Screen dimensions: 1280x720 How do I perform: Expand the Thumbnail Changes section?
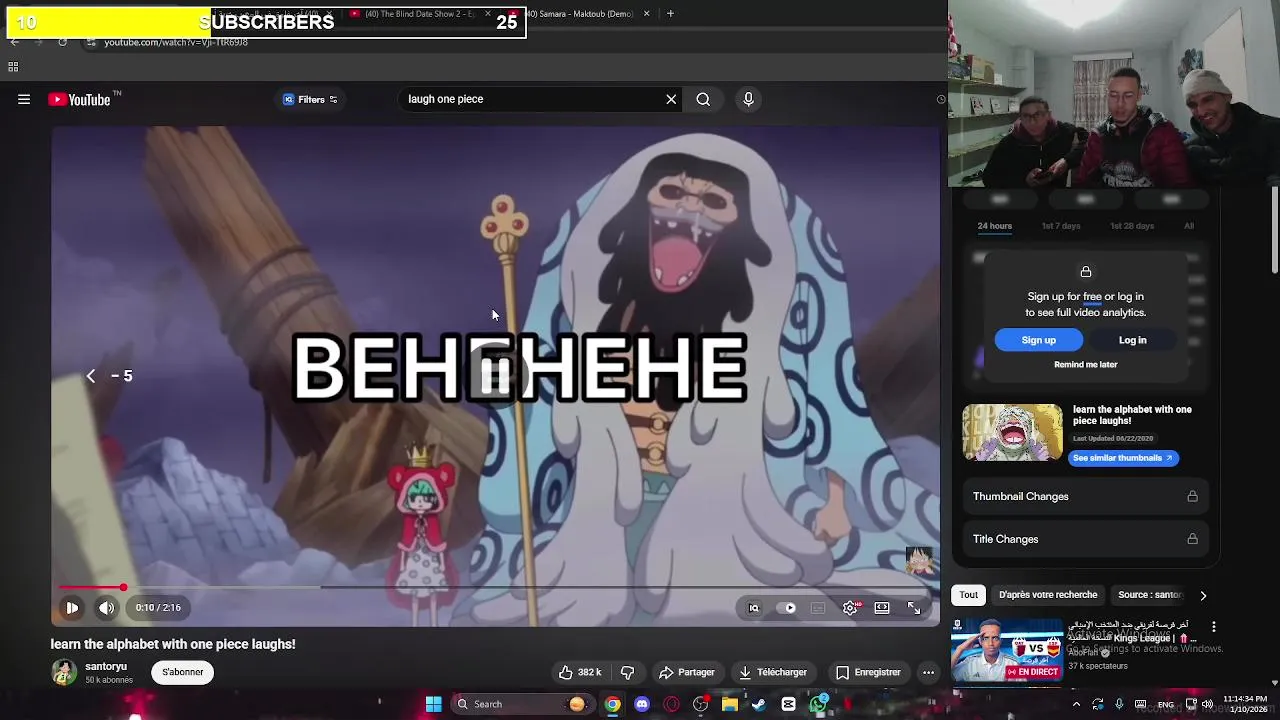point(1085,496)
